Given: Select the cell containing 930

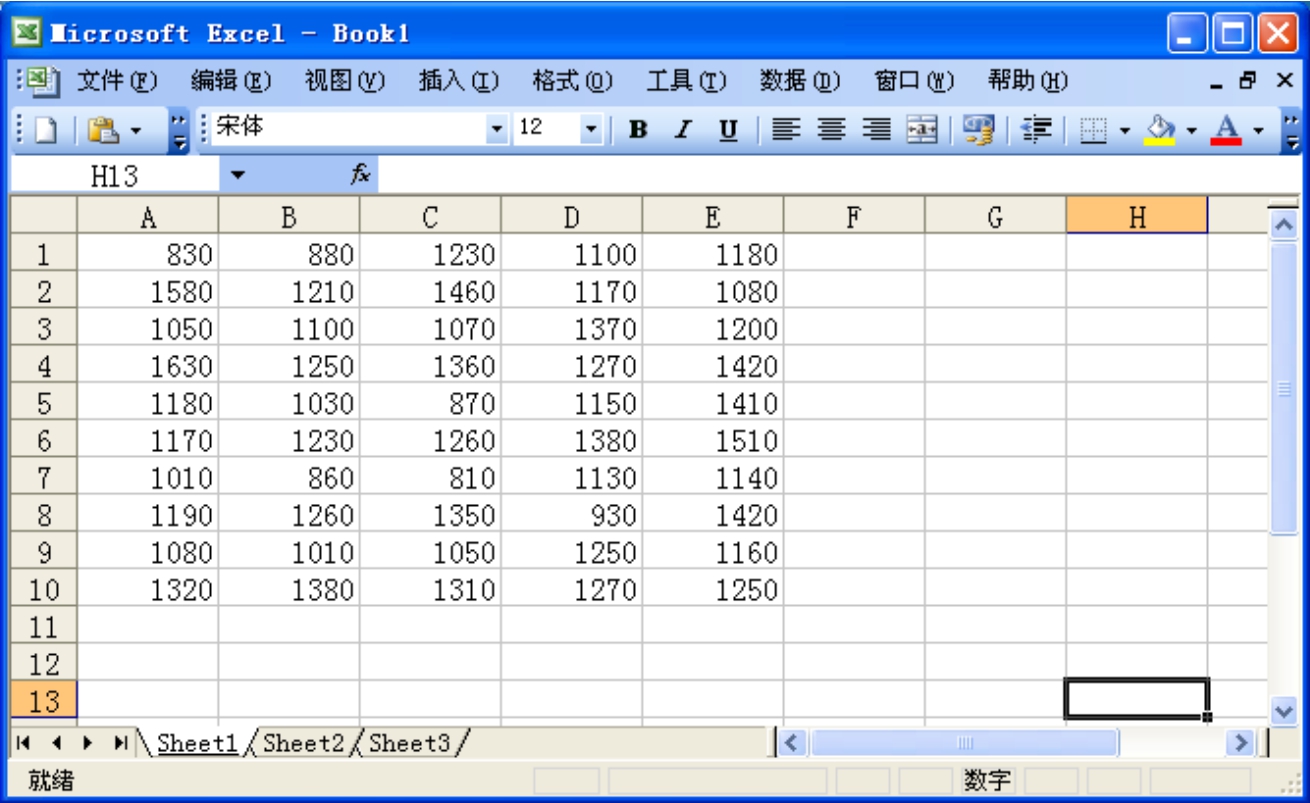Looking at the screenshot, I should (x=572, y=516).
